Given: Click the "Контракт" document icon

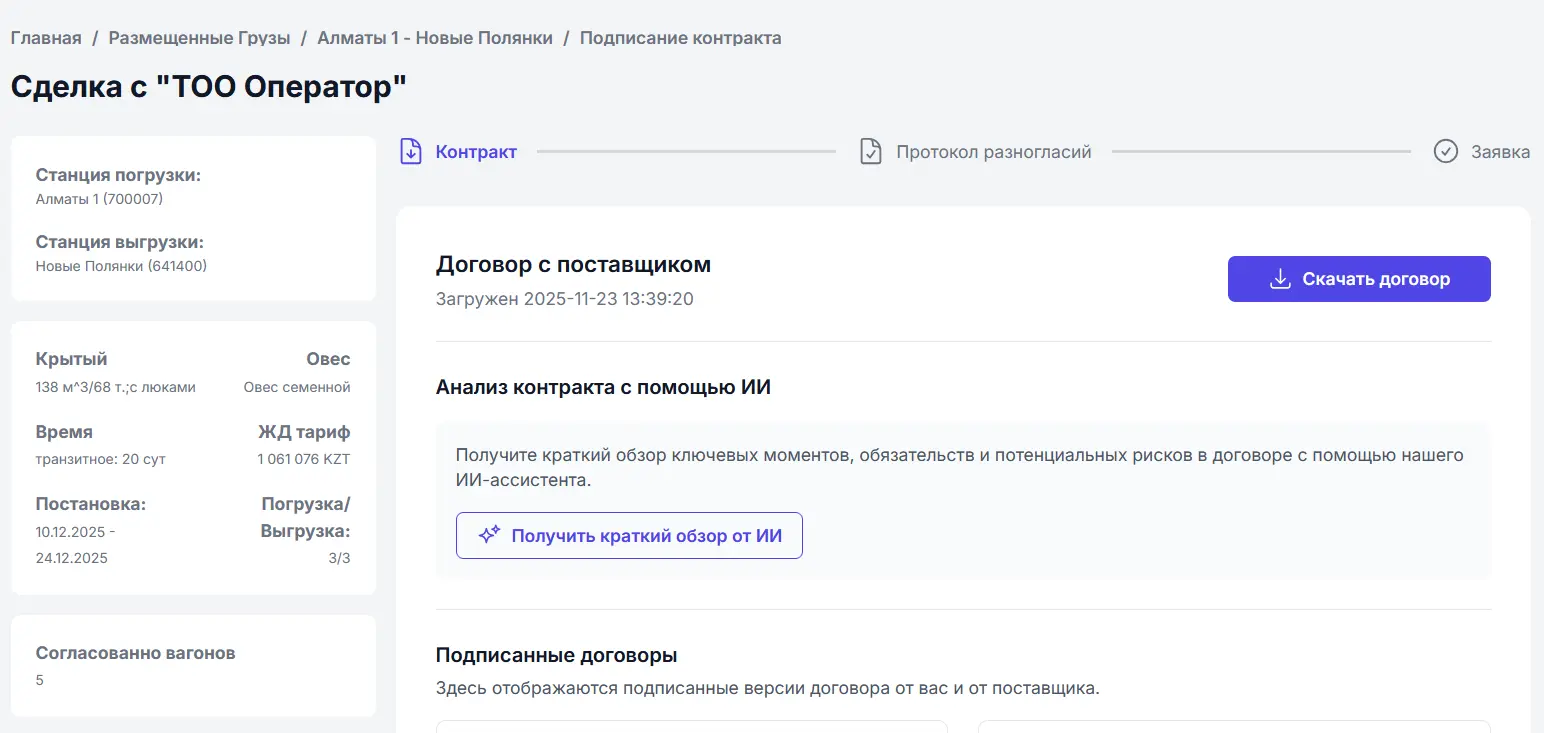Looking at the screenshot, I should pos(411,151).
